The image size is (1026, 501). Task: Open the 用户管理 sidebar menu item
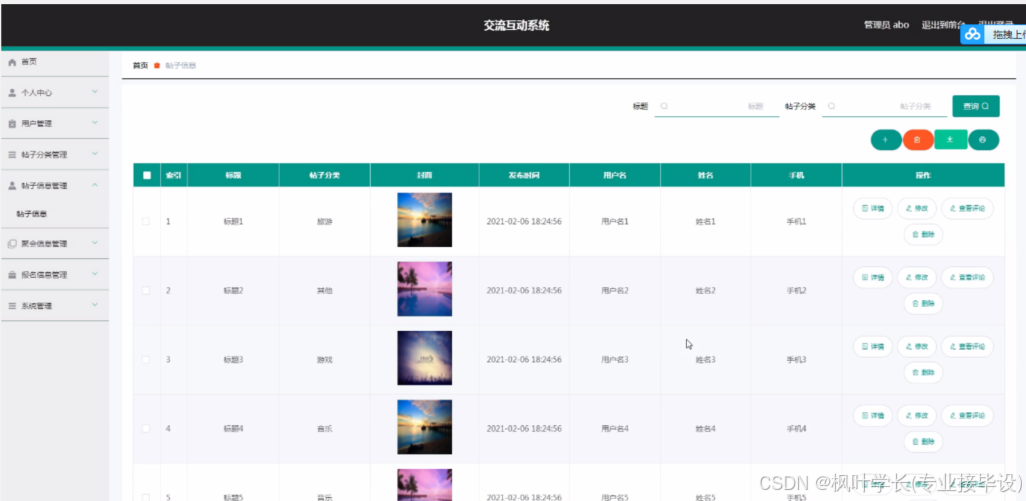click(x=54, y=124)
